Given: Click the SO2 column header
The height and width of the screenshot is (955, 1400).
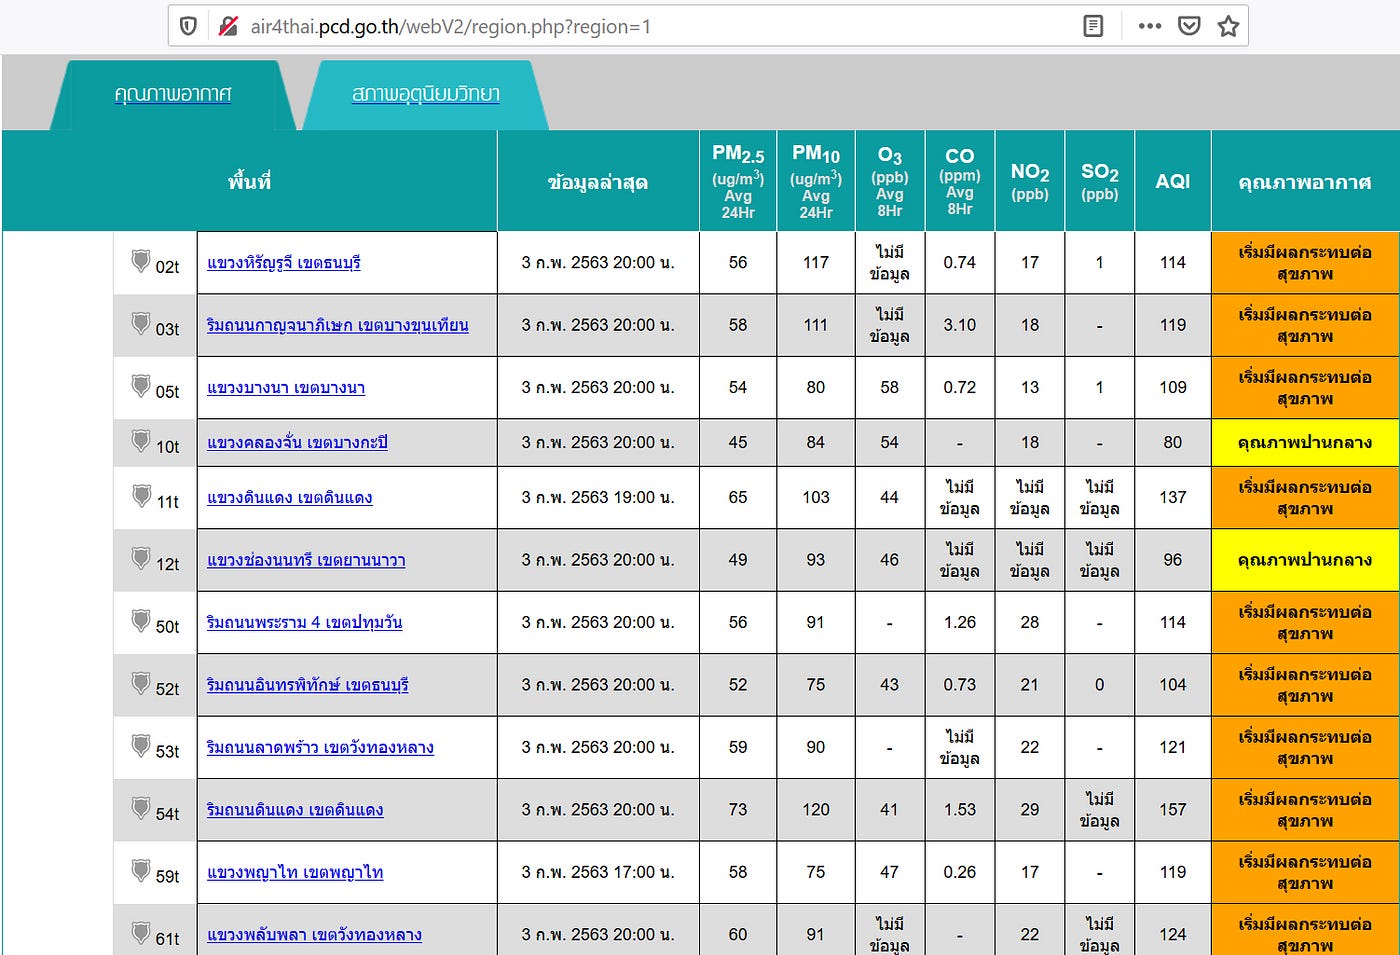Looking at the screenshot, I should [1100, 181].
